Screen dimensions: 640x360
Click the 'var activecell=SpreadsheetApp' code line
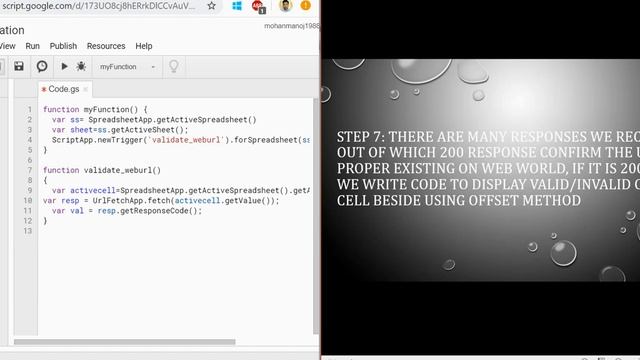point(180,190)
